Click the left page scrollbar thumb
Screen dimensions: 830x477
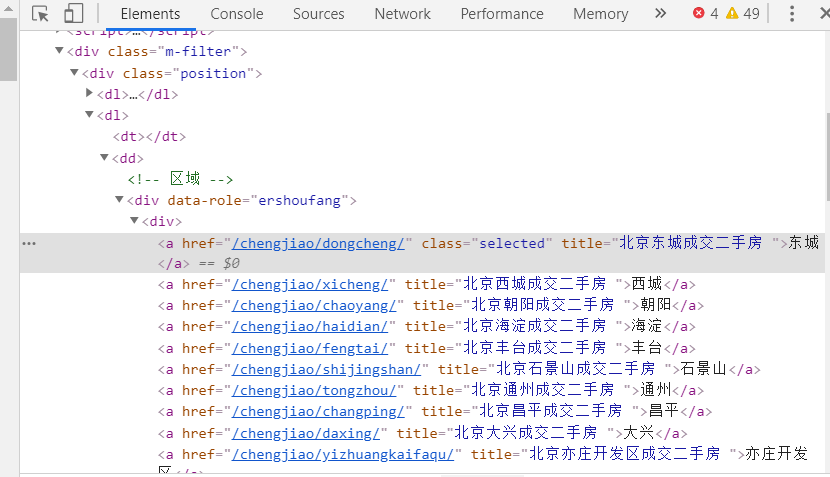[8, 50]
